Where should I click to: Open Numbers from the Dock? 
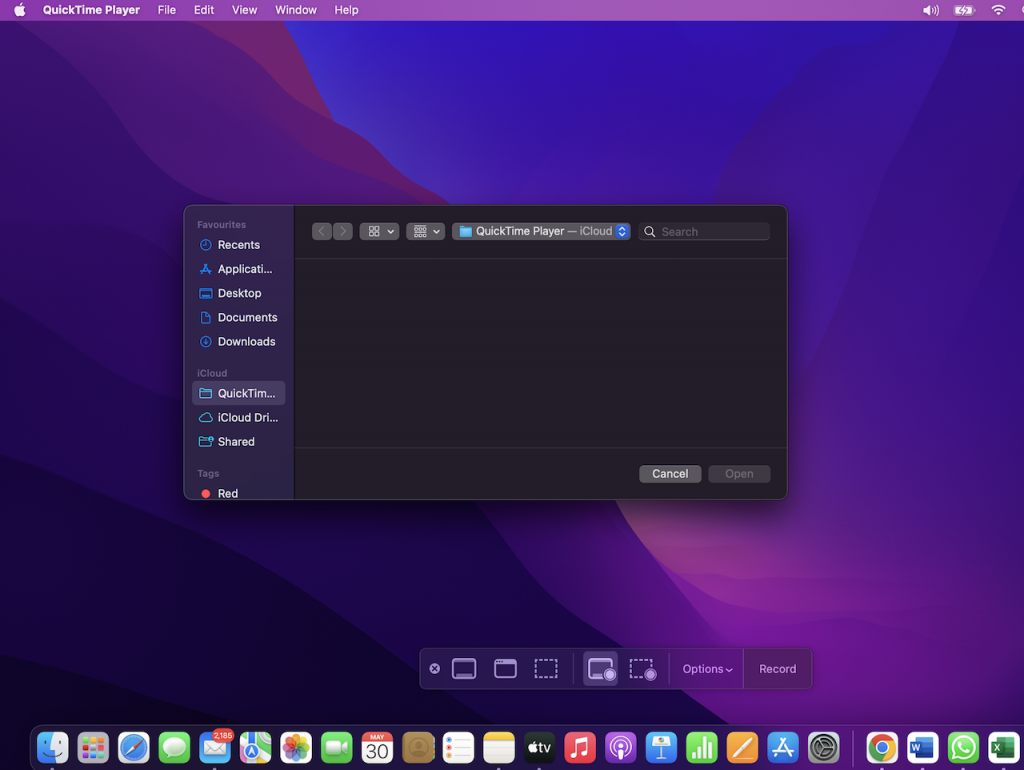tap(702, 747)
